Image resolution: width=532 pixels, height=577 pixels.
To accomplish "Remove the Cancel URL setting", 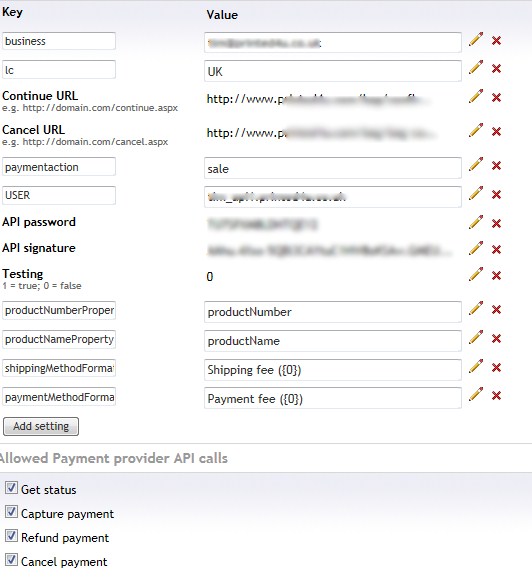I will tap(496, 131).
